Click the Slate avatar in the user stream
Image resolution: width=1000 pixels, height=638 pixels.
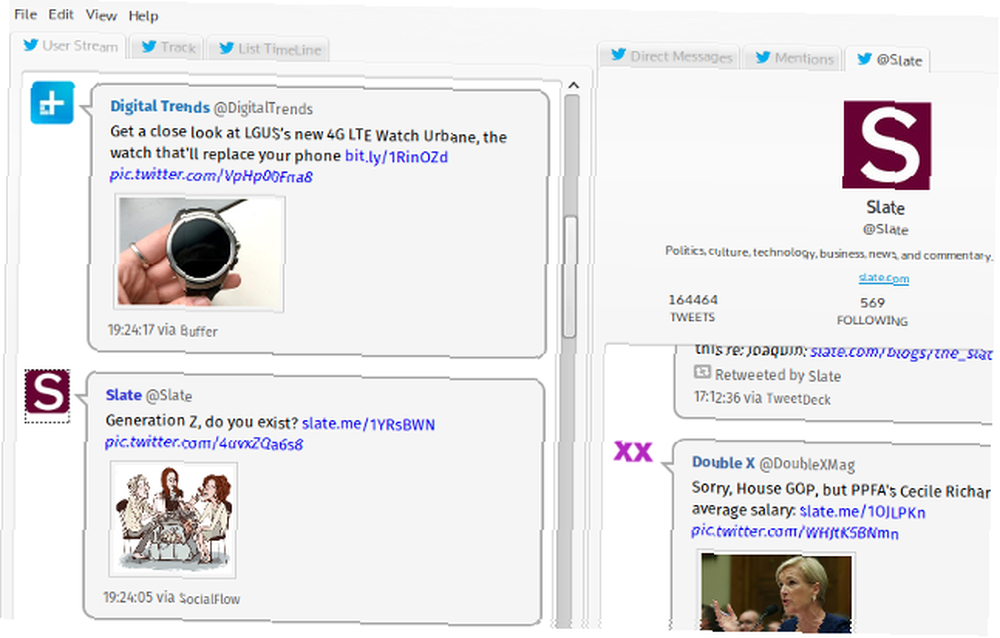pyautogui.click(x=47, y=392)
